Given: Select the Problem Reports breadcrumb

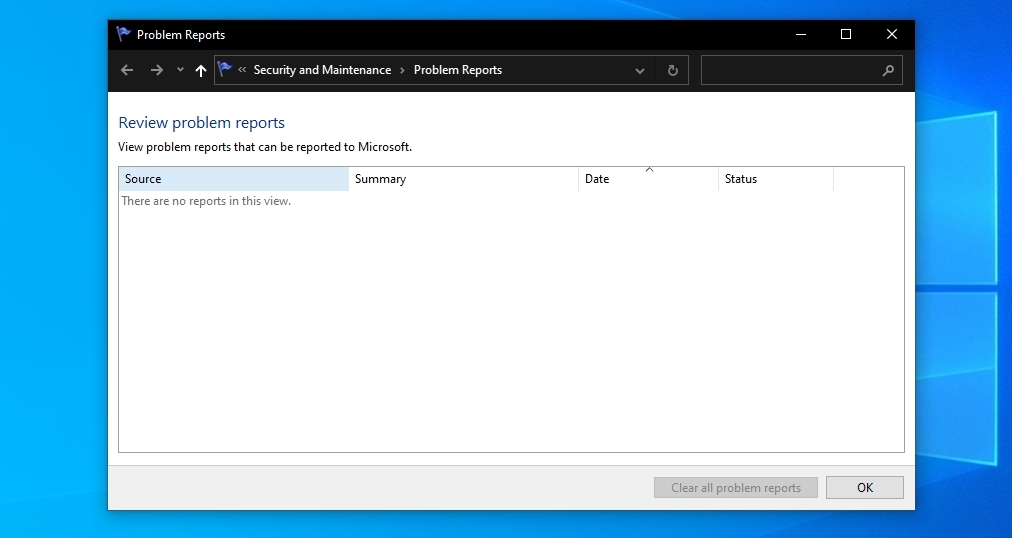Looking at the screenshot, I should pos(458,70).
